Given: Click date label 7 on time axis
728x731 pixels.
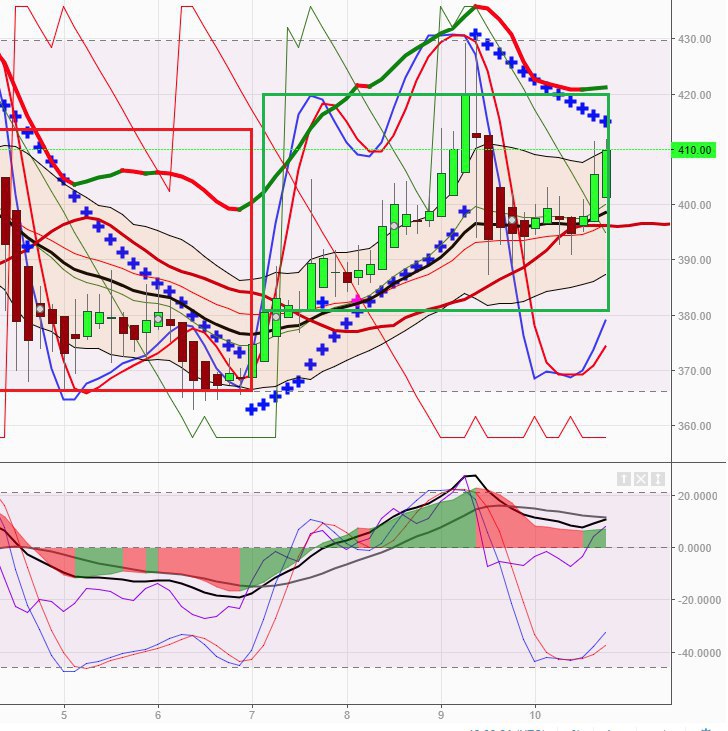Looking at the screenshot, I should click(252, 715).
